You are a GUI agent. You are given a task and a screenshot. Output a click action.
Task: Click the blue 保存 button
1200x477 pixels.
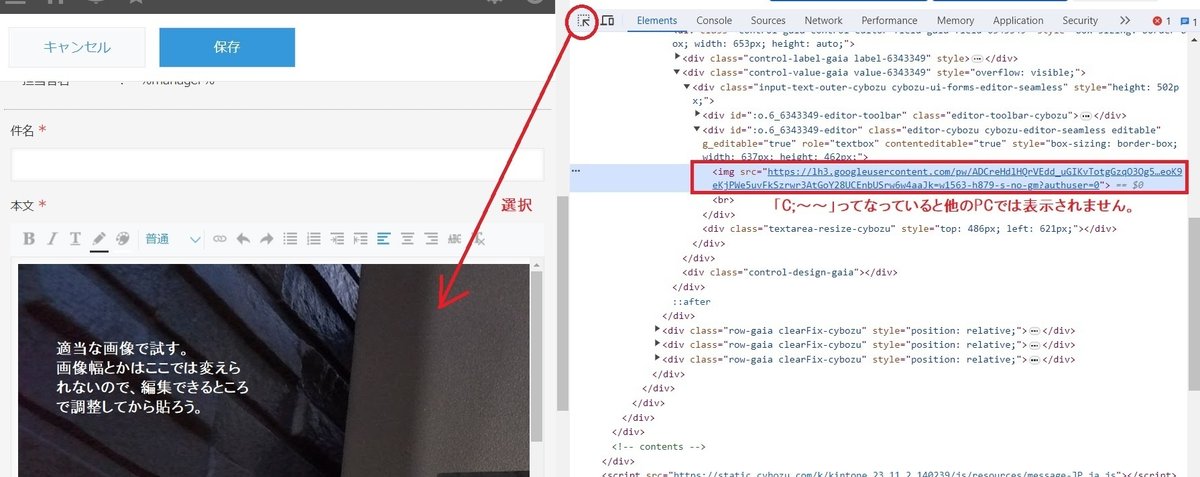point(227,47)
